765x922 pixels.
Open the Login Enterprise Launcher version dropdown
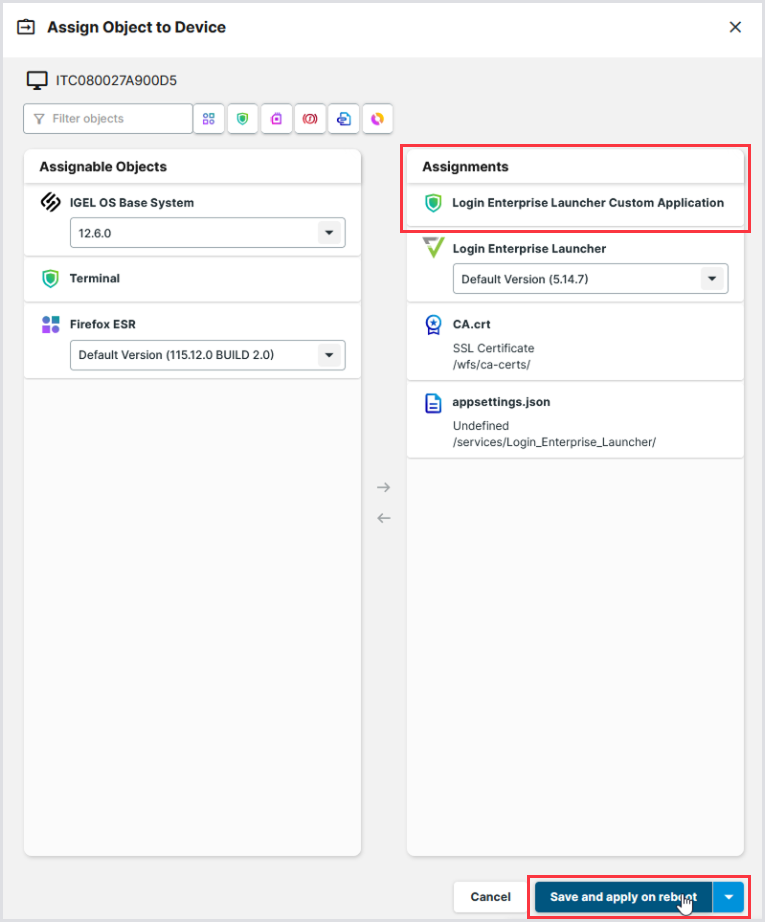point(711,279)
